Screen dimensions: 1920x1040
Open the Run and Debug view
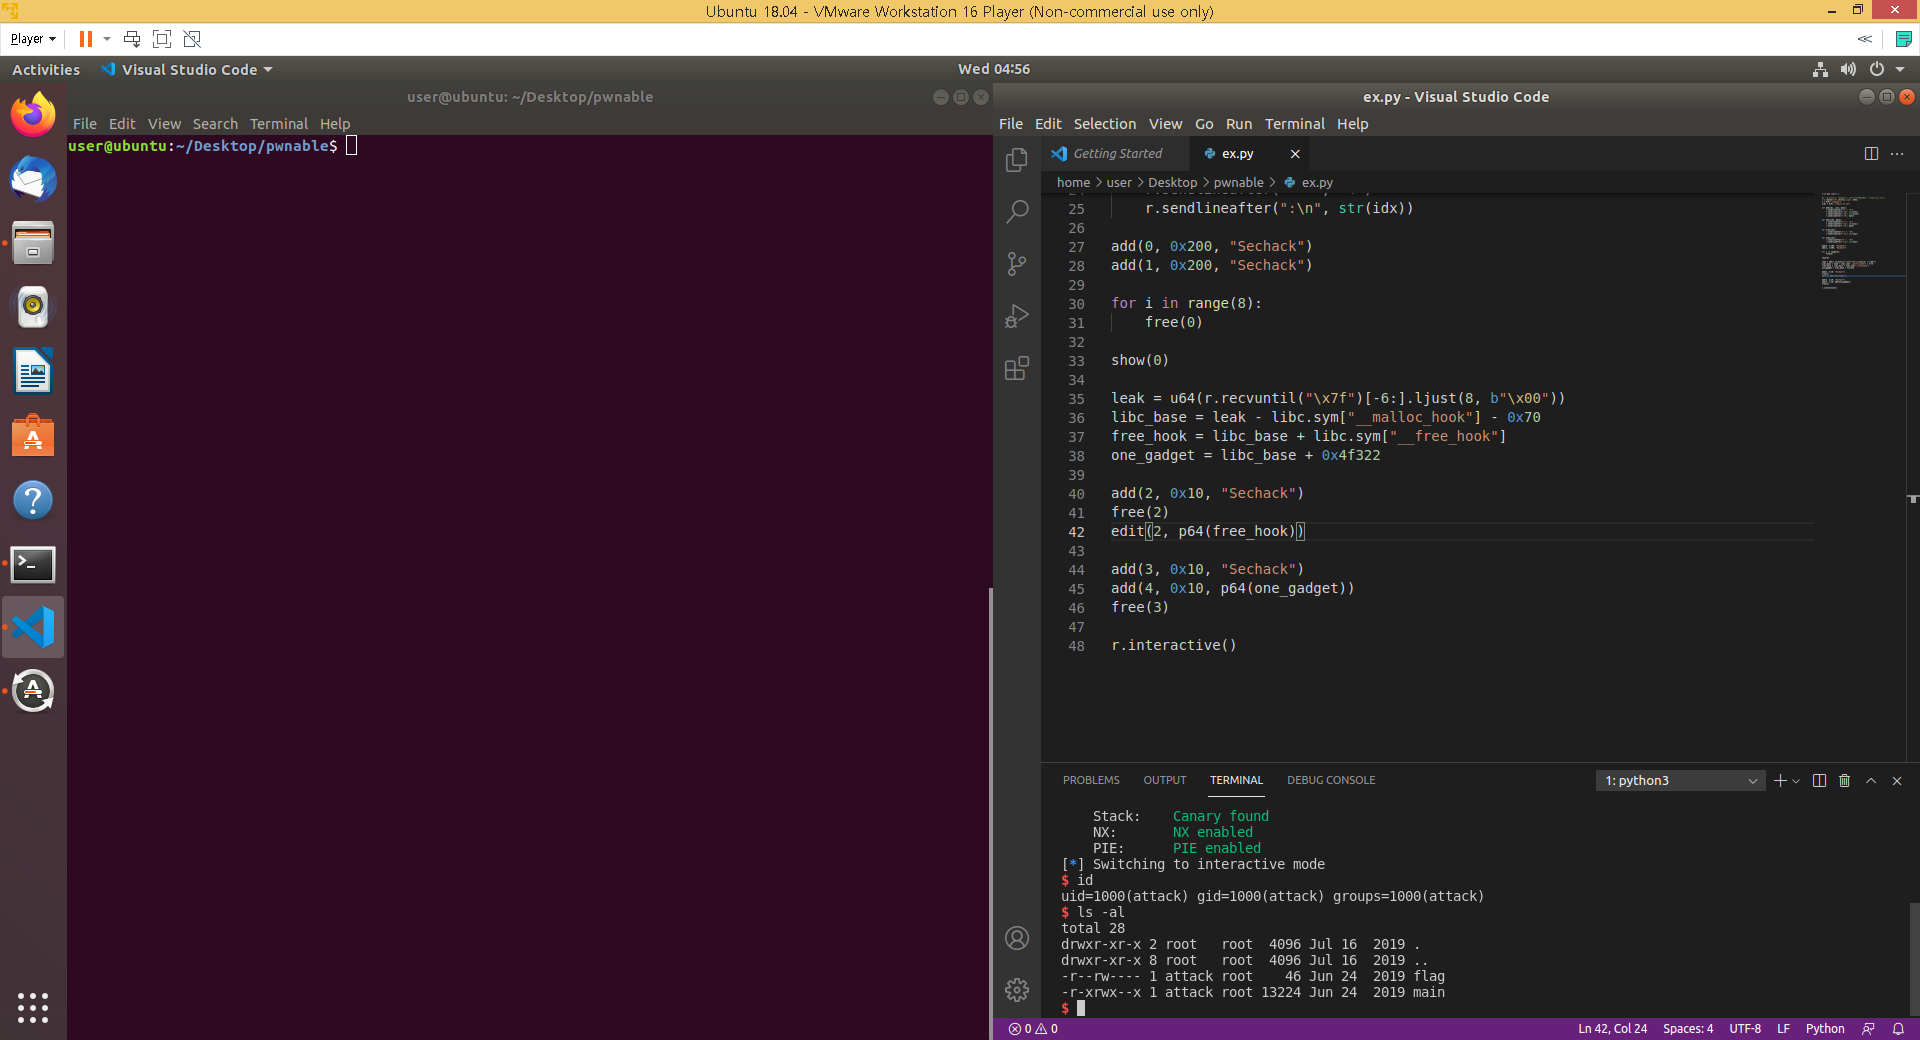pos(1017,316)
